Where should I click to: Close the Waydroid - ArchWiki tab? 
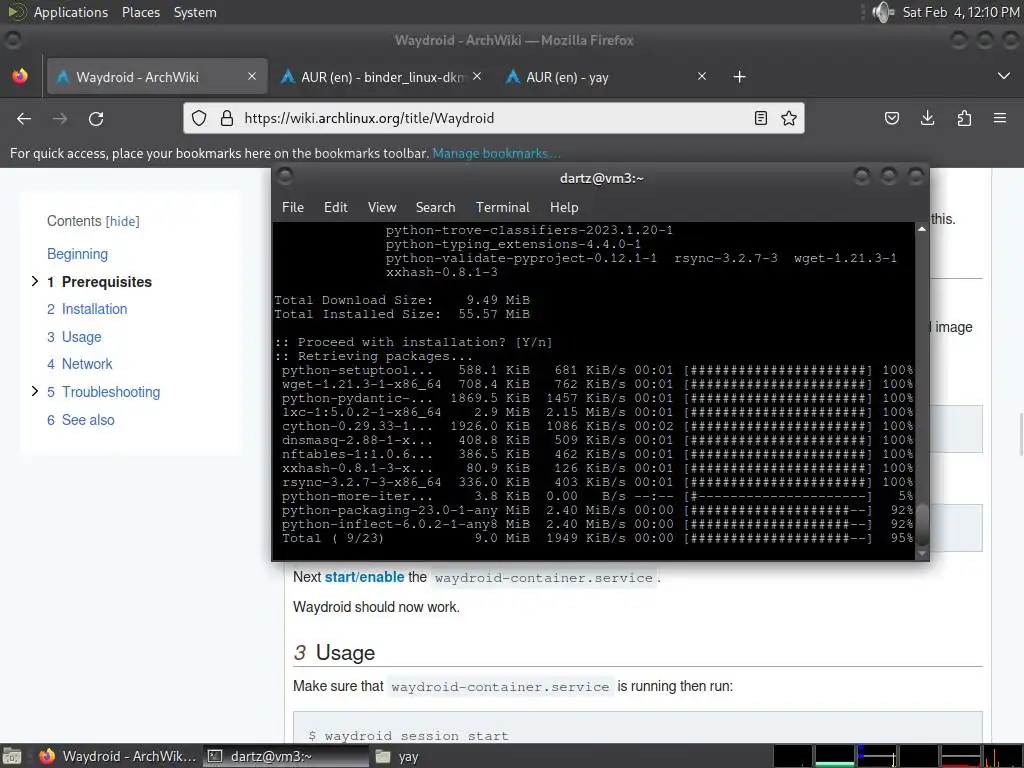[x=252, y=76]
